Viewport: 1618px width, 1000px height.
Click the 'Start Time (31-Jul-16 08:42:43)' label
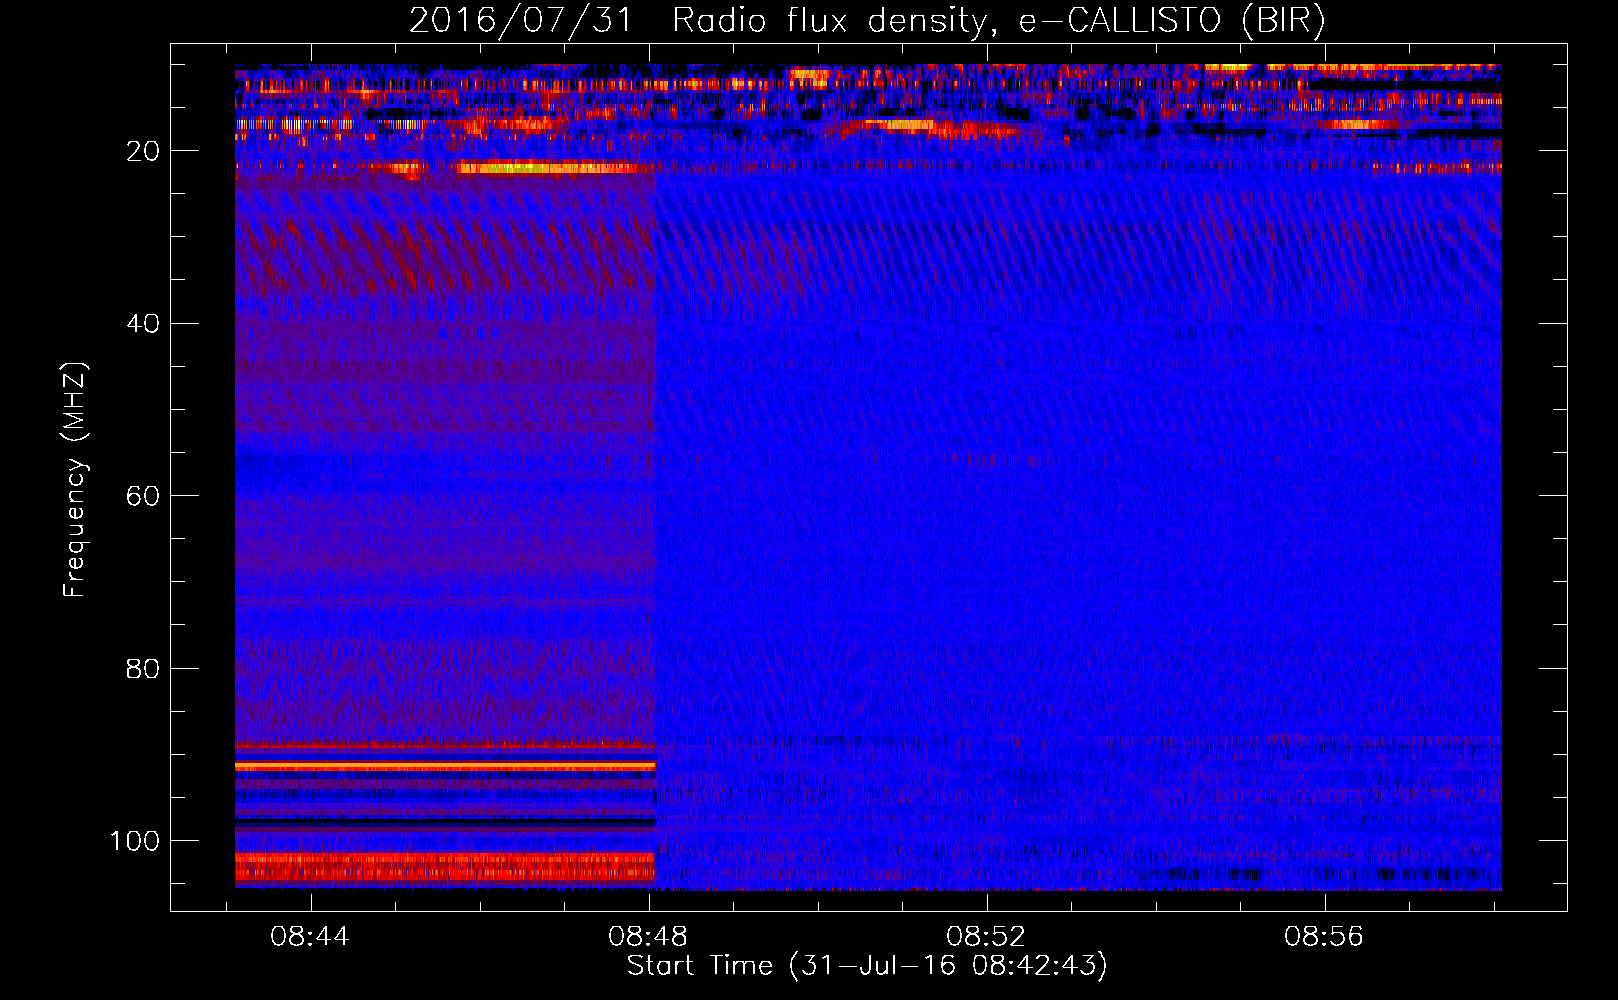[x=867, y=965]
